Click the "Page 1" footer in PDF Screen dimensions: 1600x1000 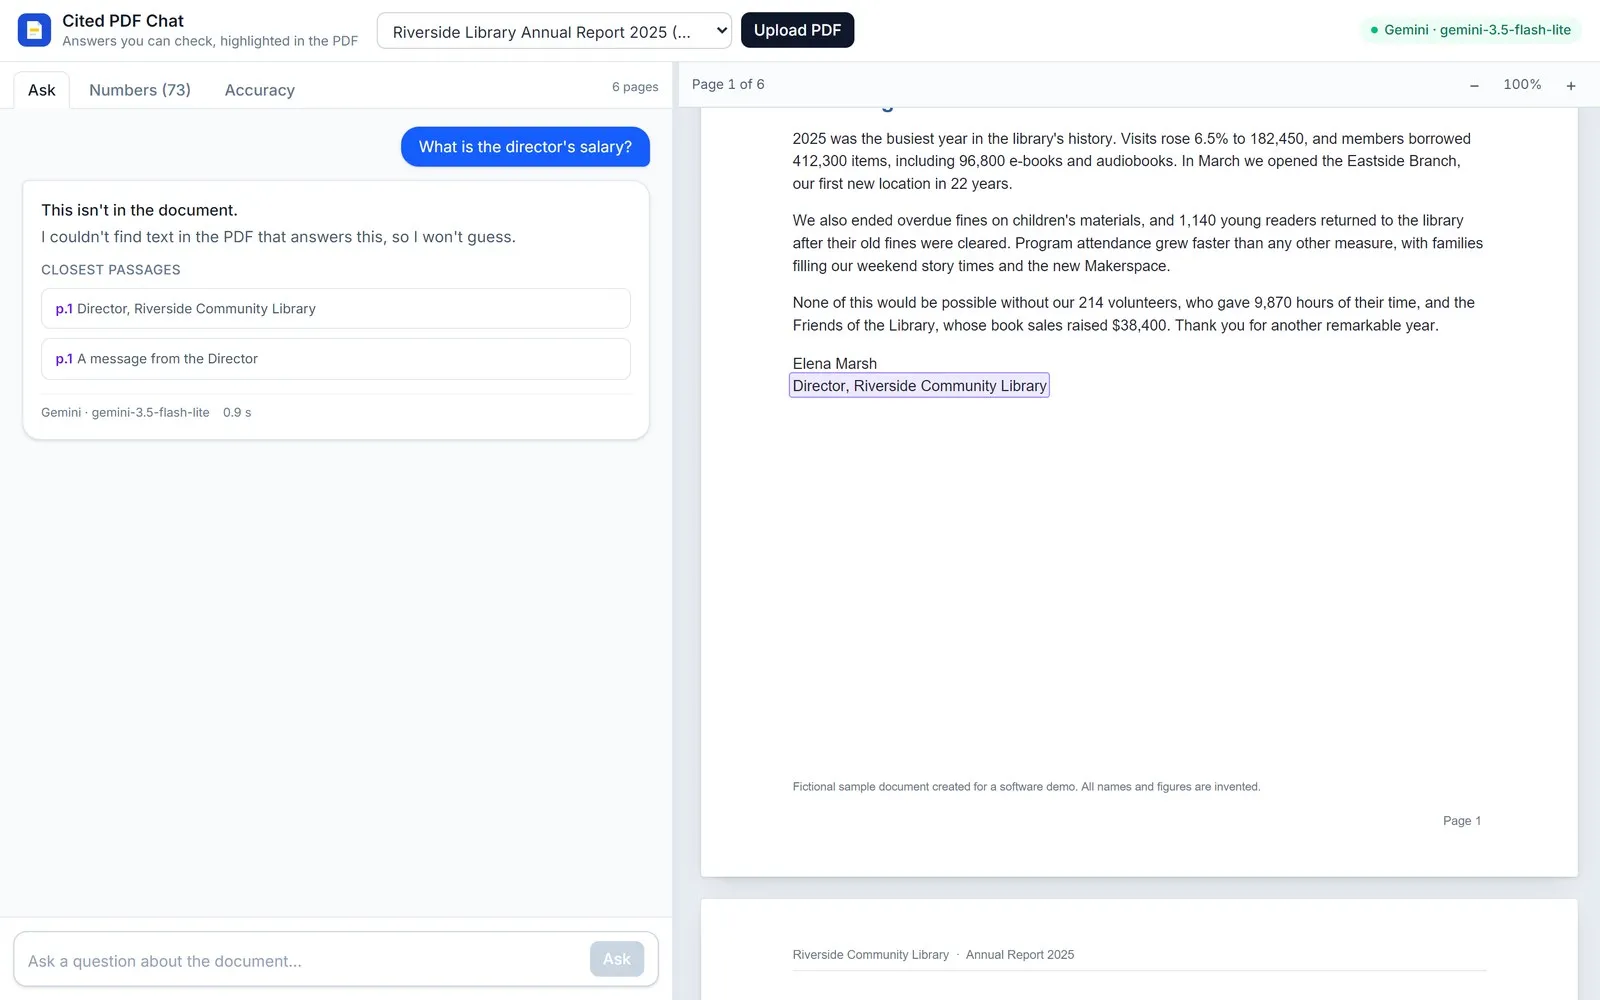point(1462,821)
